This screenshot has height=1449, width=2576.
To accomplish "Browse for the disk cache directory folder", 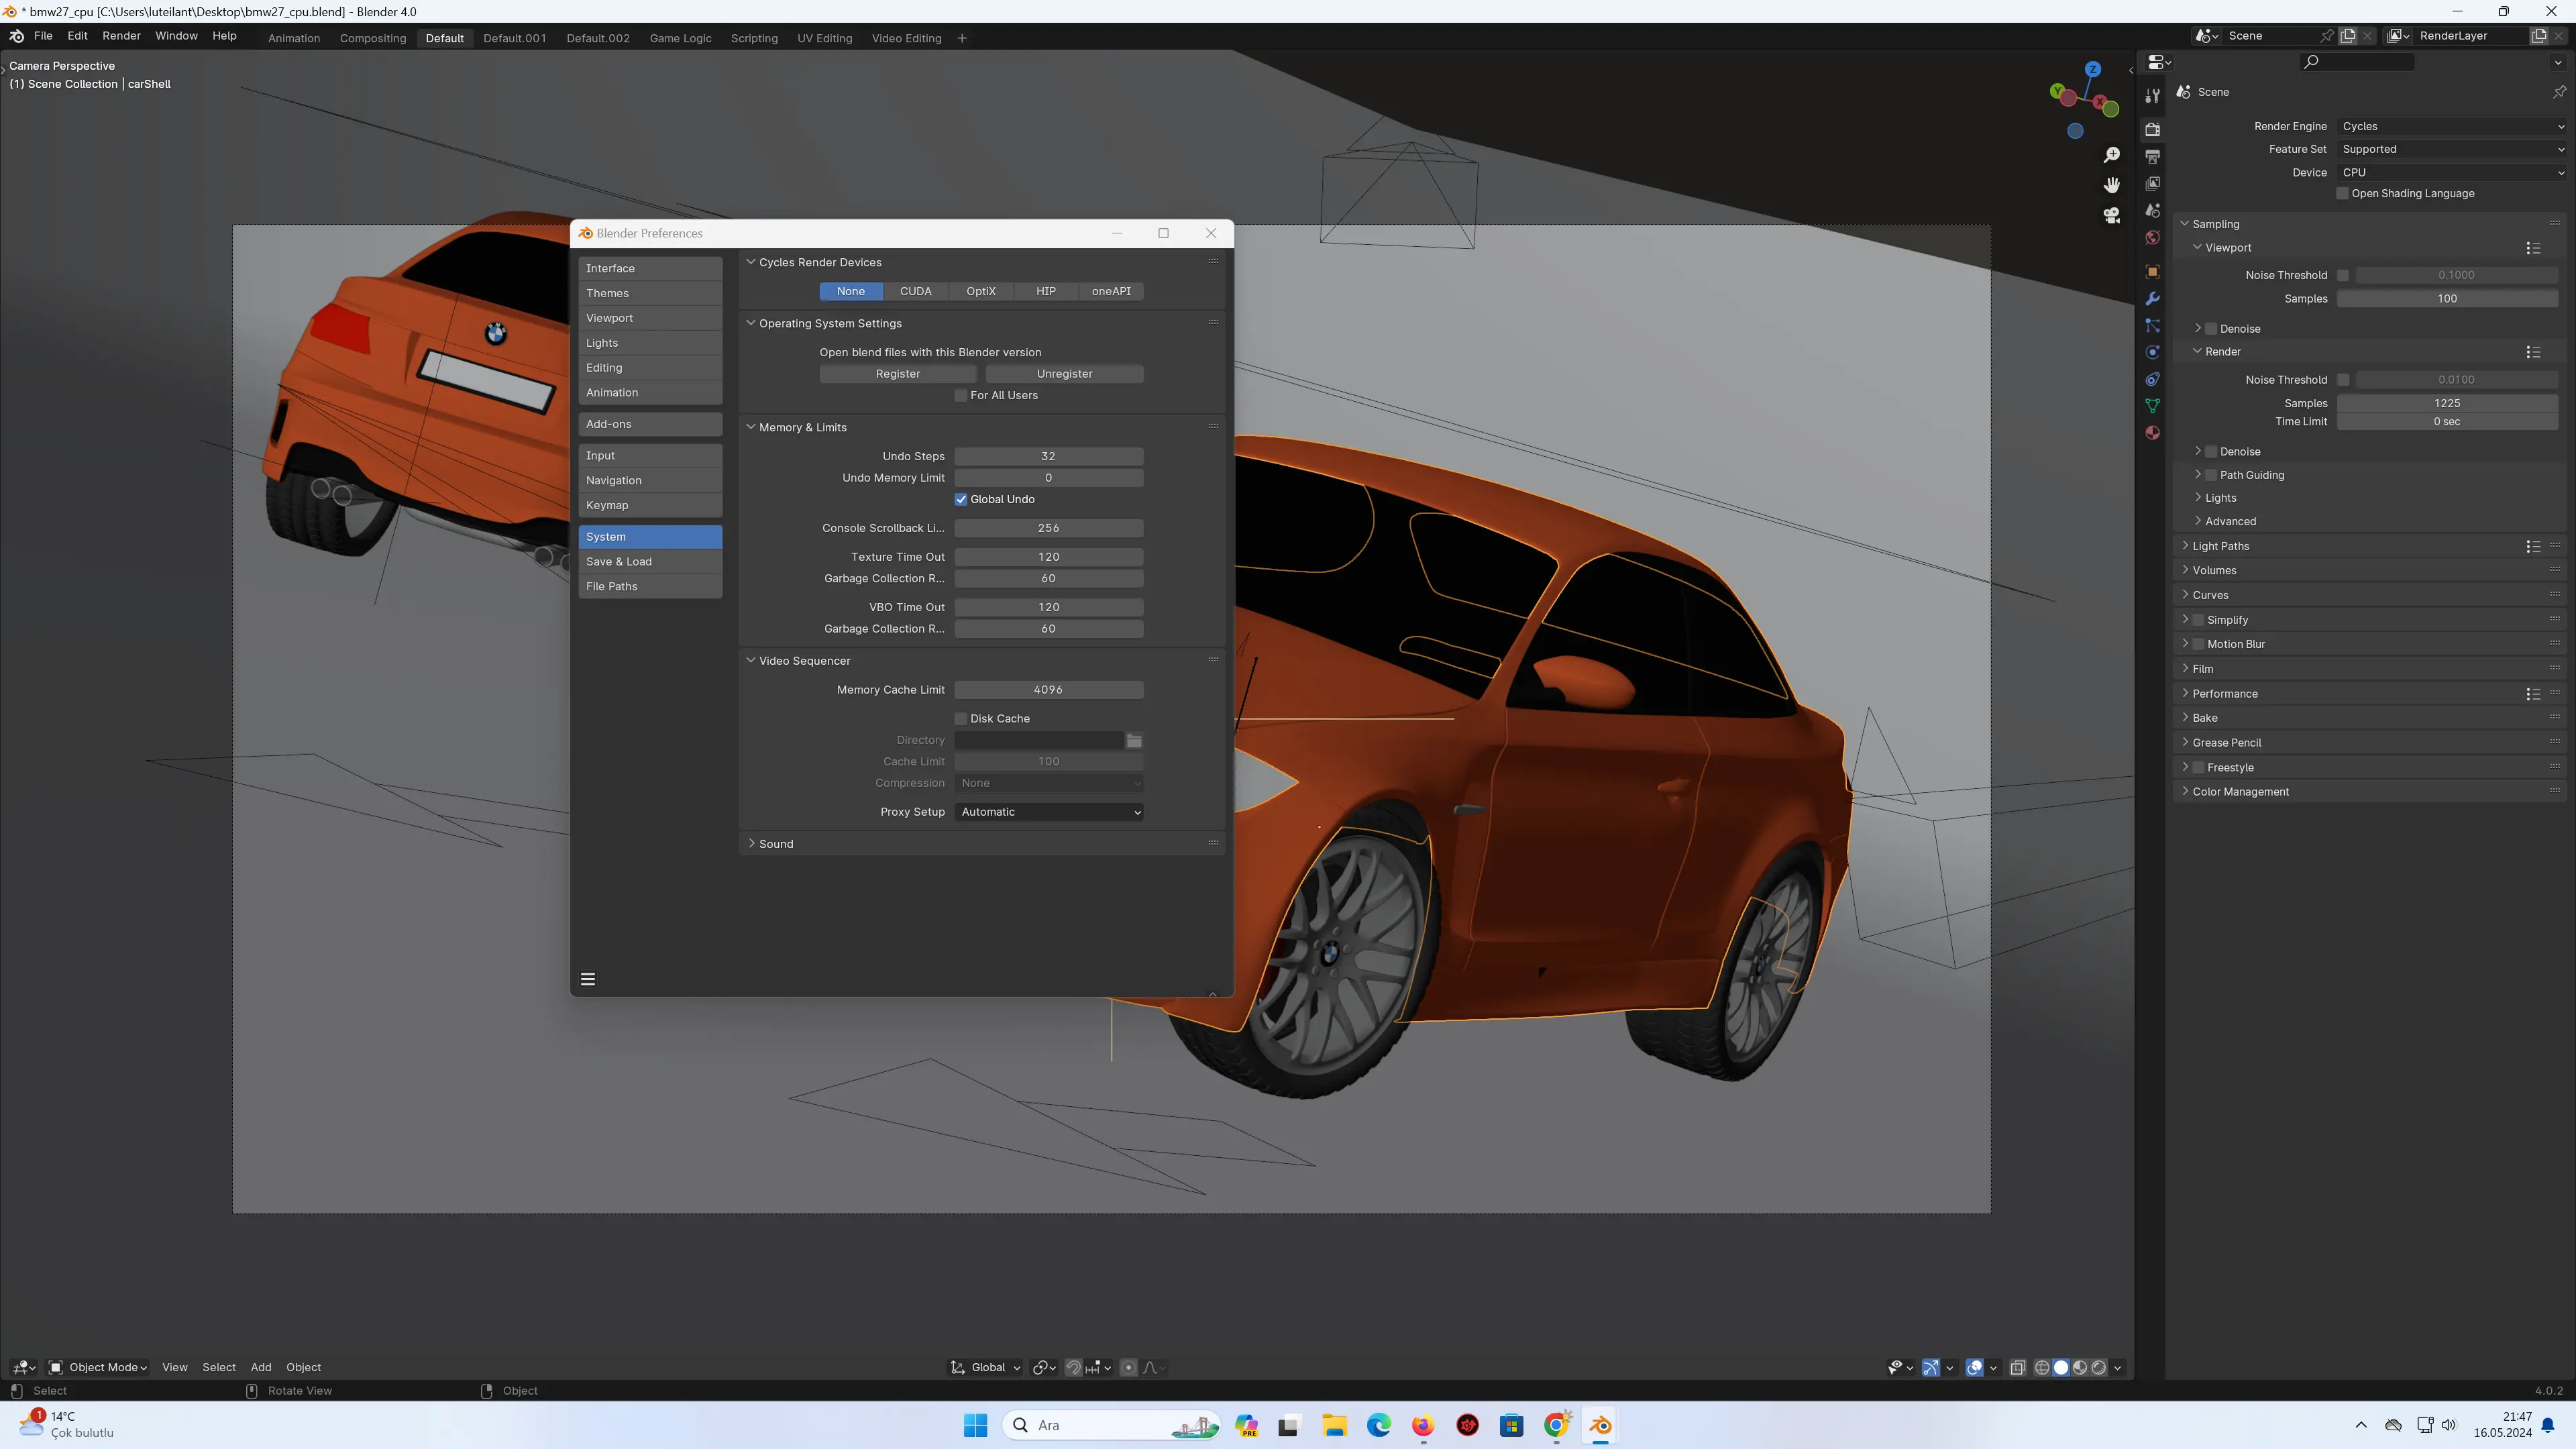I will [1134, 740].
